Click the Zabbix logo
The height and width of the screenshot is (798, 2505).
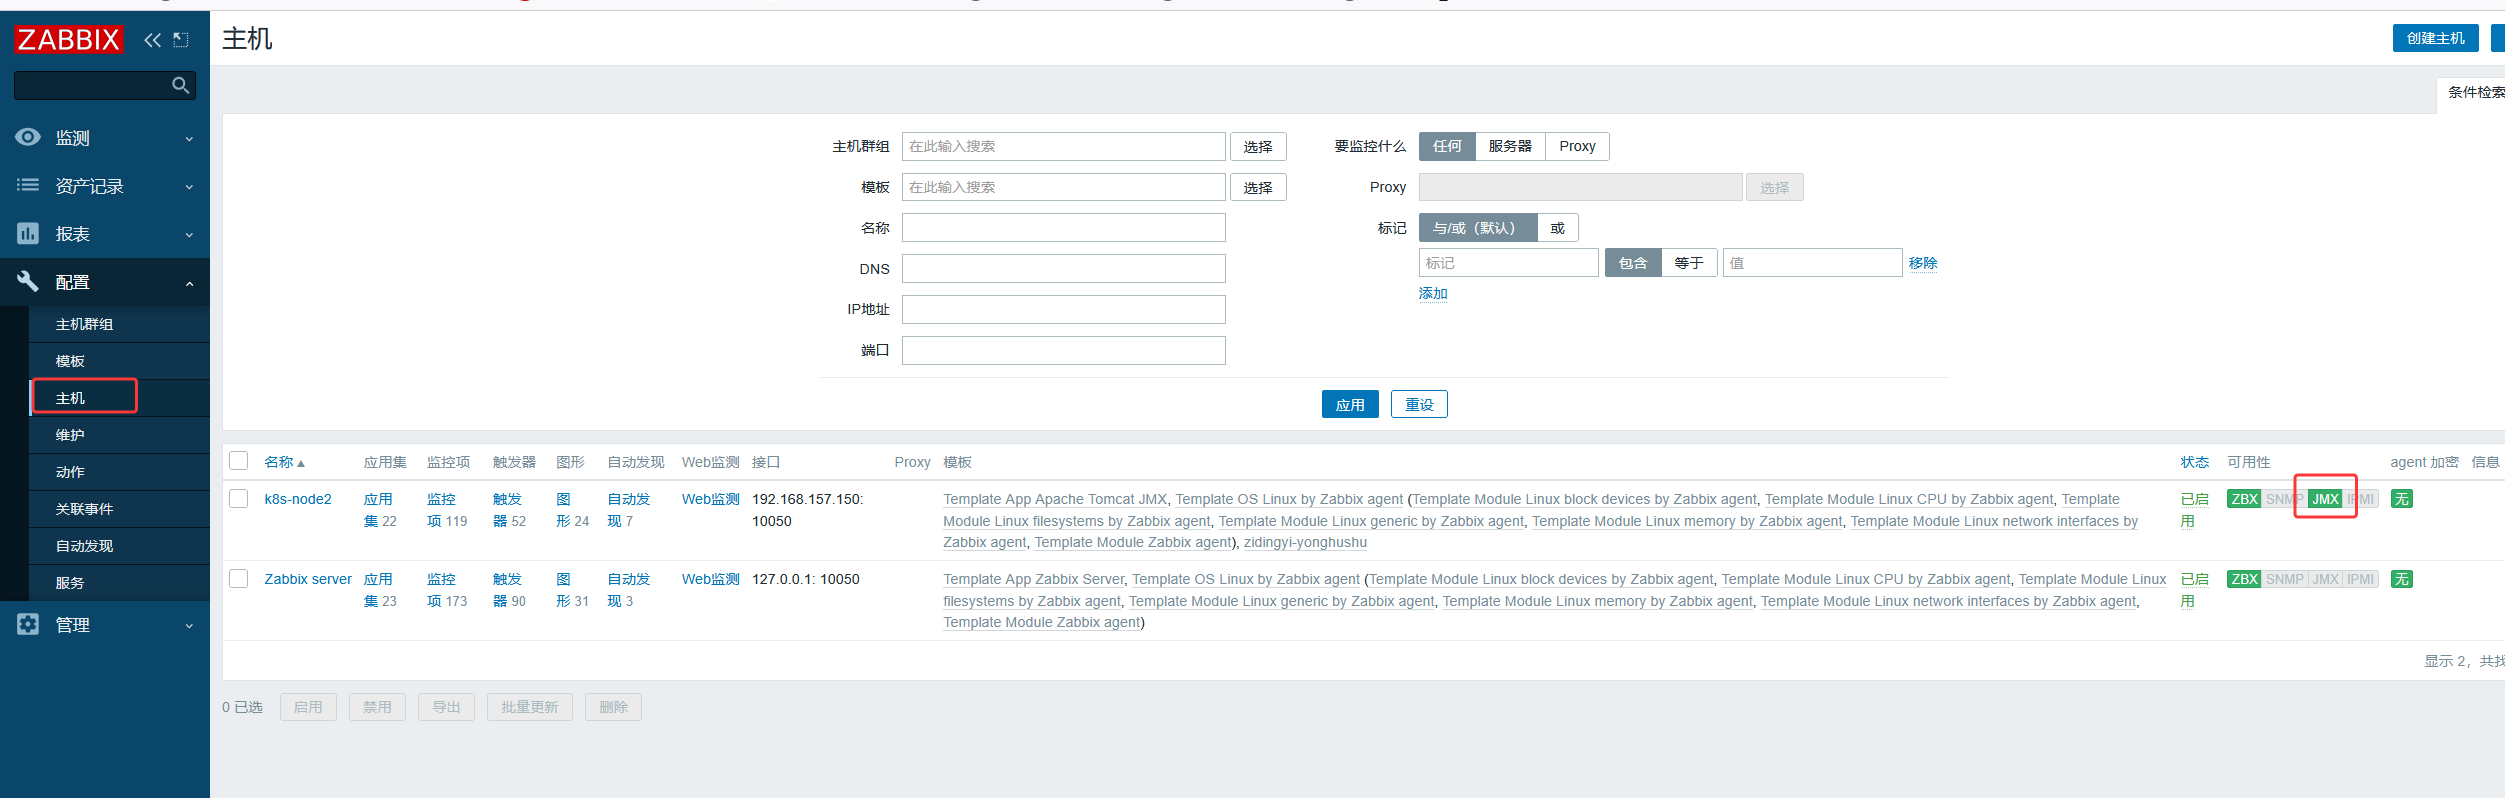(x=68, y=40)
